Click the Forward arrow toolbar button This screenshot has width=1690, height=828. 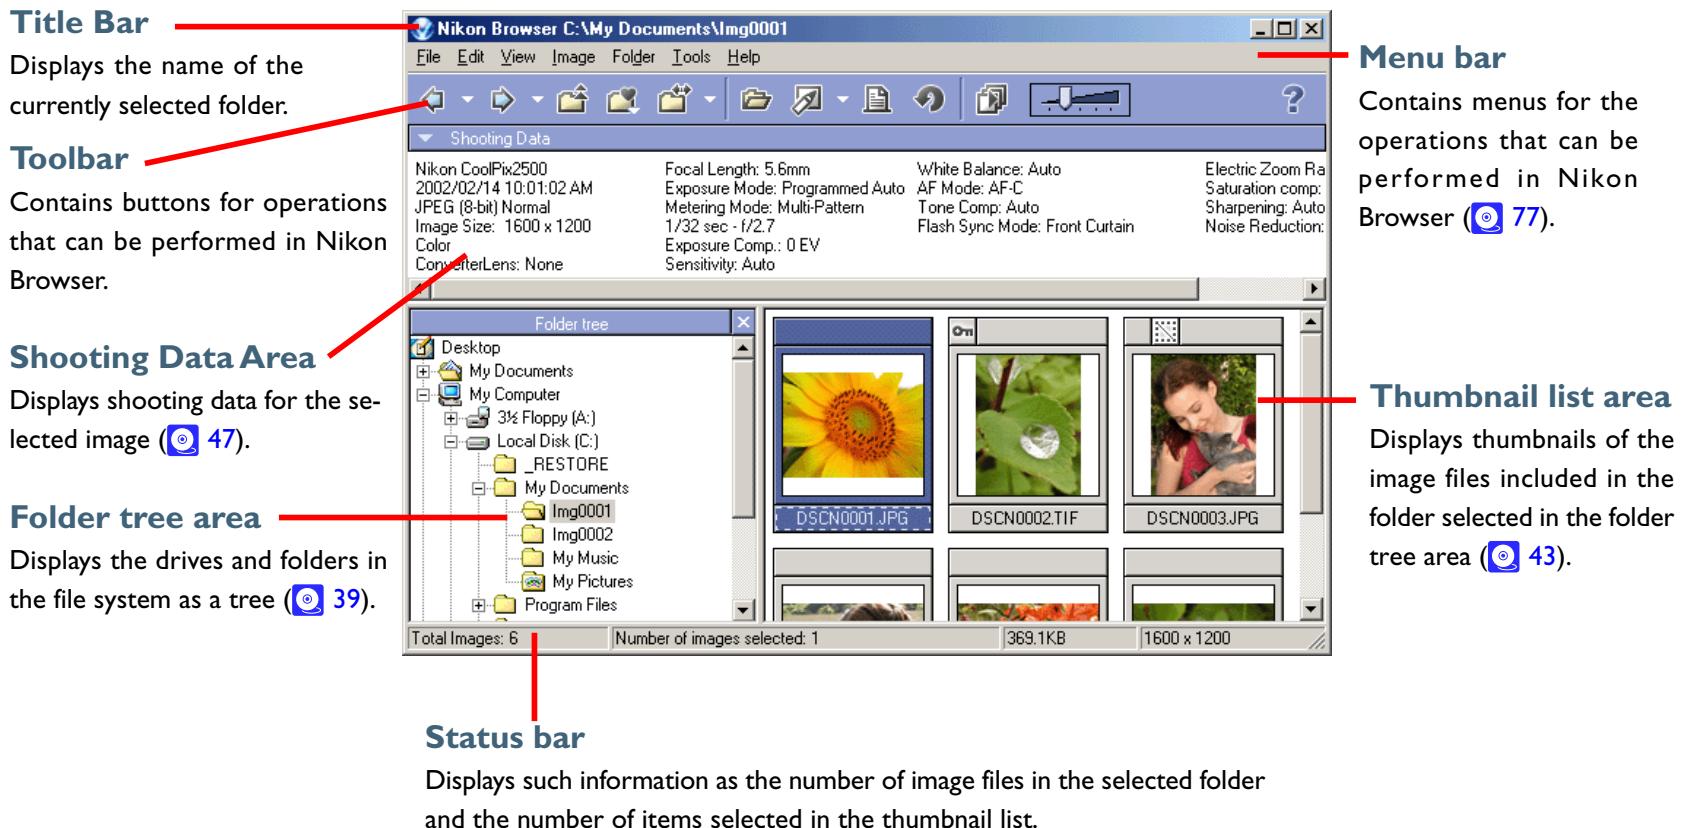(x=504, y=99)
